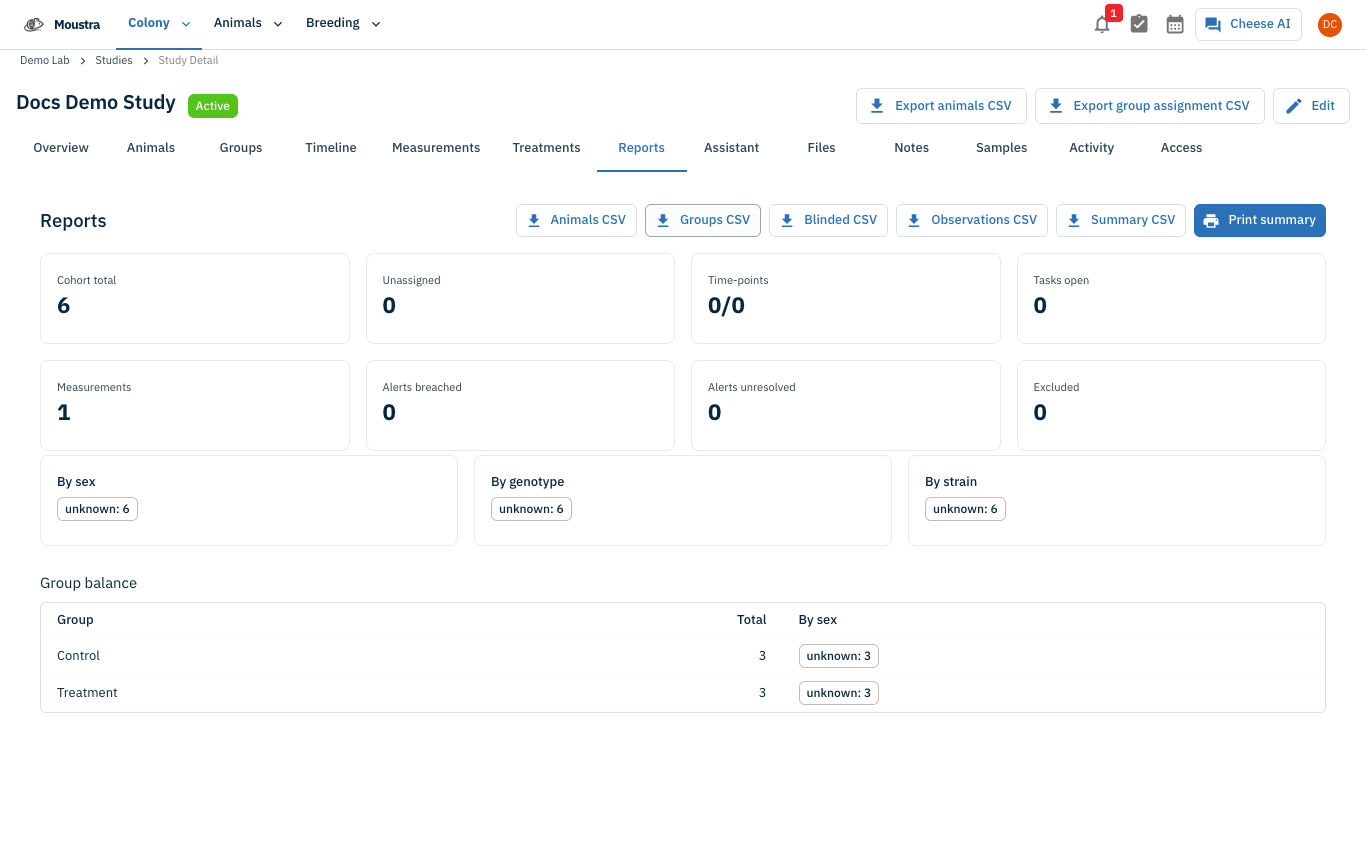Switch to the study Animals tab
This screenshot has width=1366, height=854.
(x=151, y=148)
